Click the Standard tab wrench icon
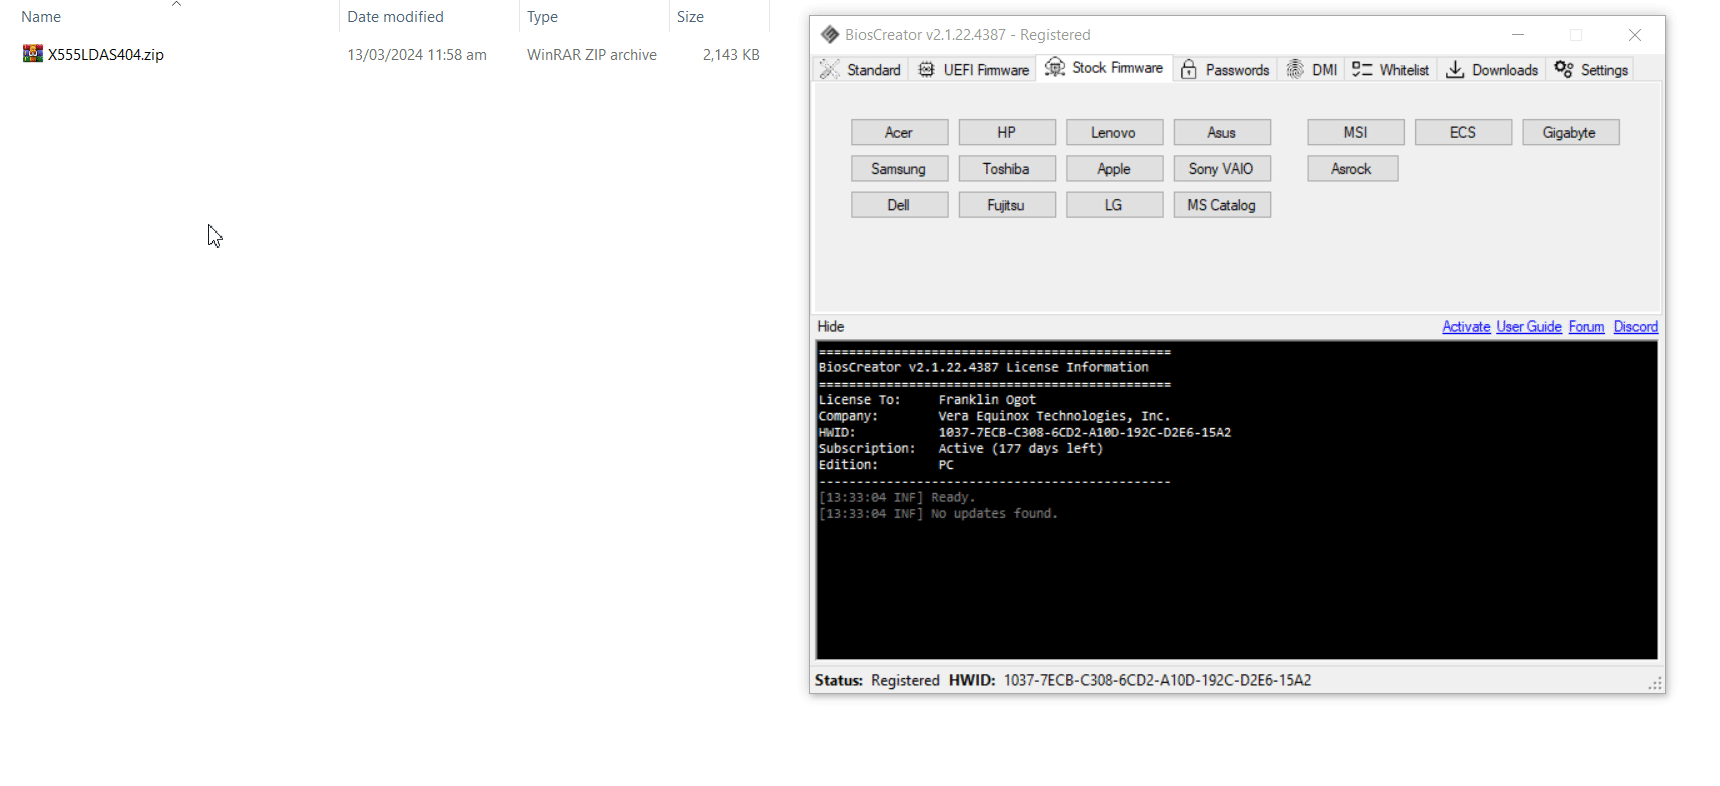The width and height of the screenshot is (1720, 786). click(x=829, y=69)
